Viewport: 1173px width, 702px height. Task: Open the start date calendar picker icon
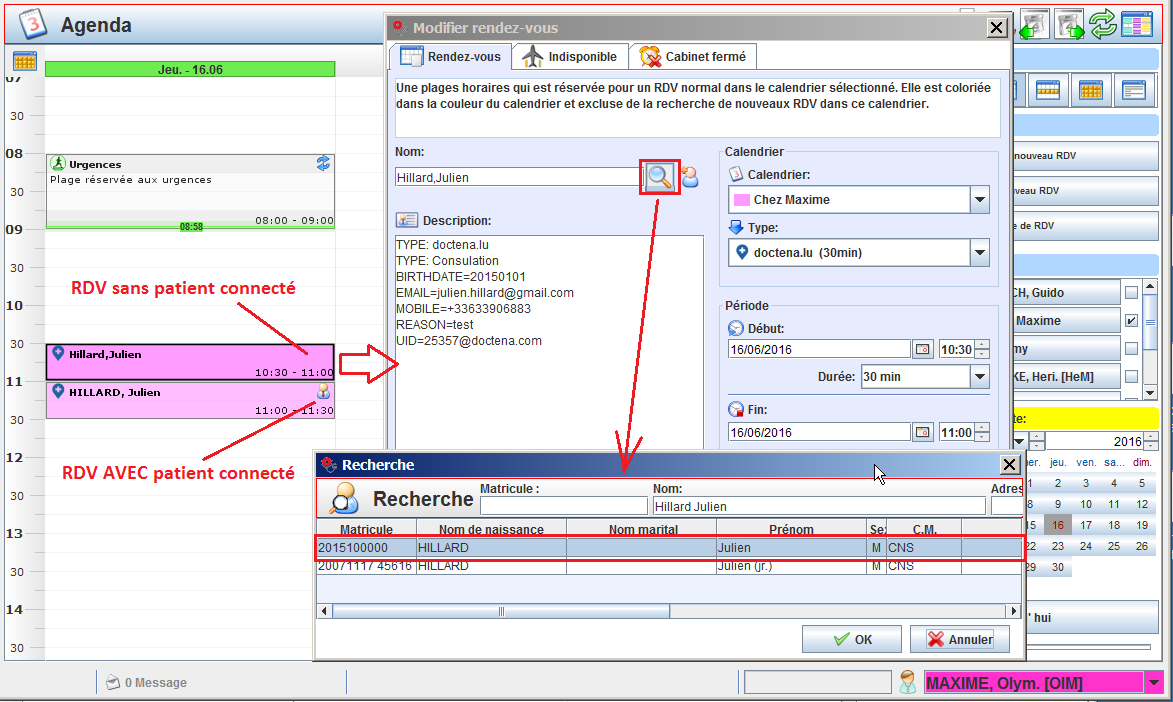click(x=922, y=349)
